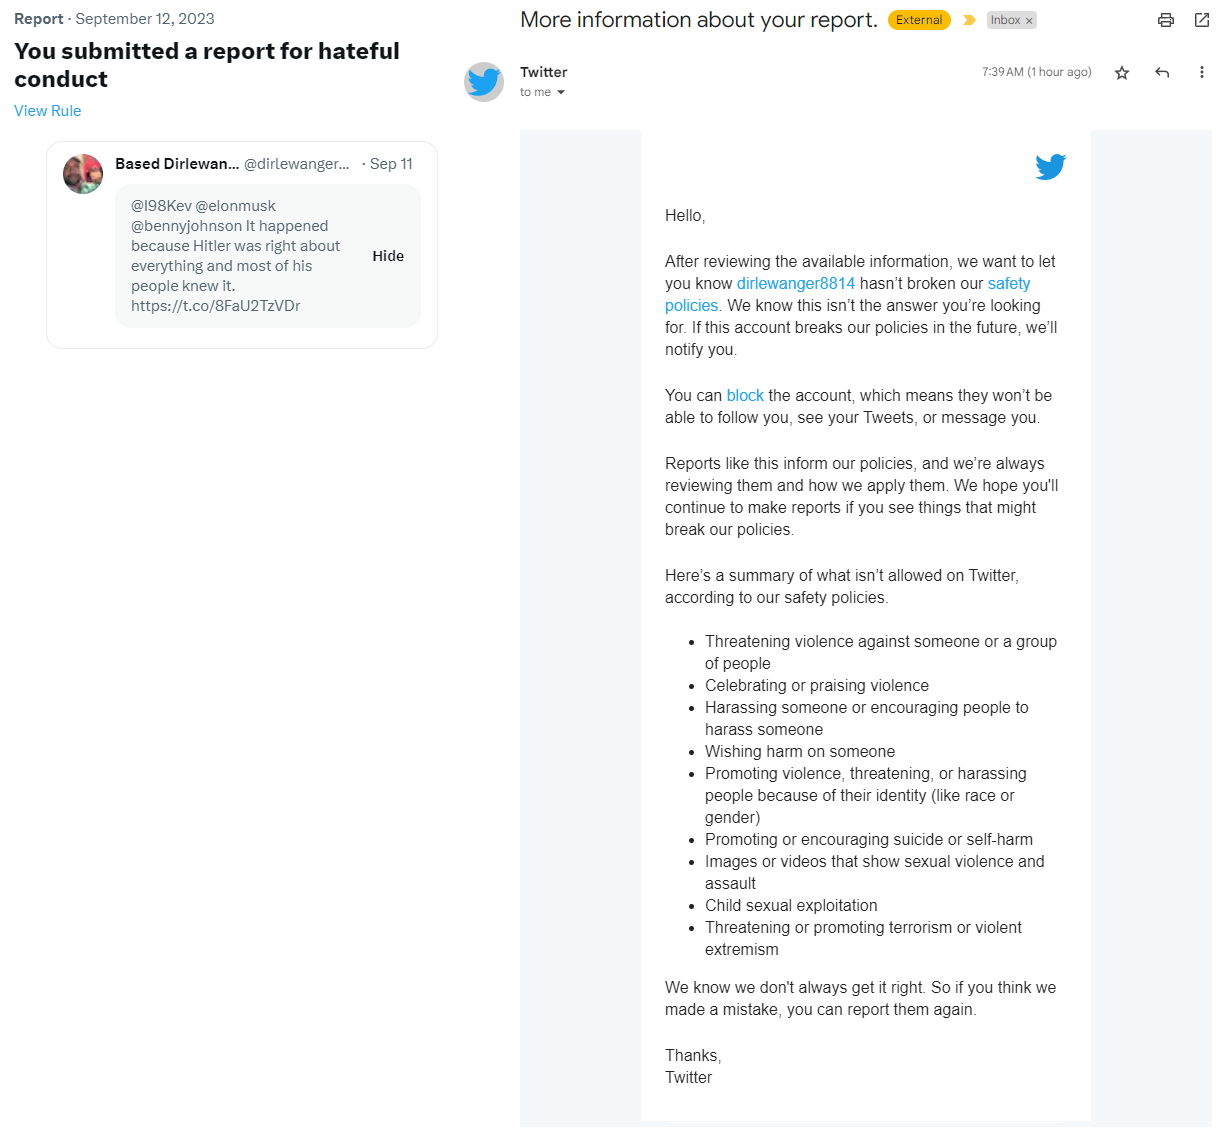Follow the safety policies link
Viewport: 1228px width, 1142px height.
[x=1008, y=284]
